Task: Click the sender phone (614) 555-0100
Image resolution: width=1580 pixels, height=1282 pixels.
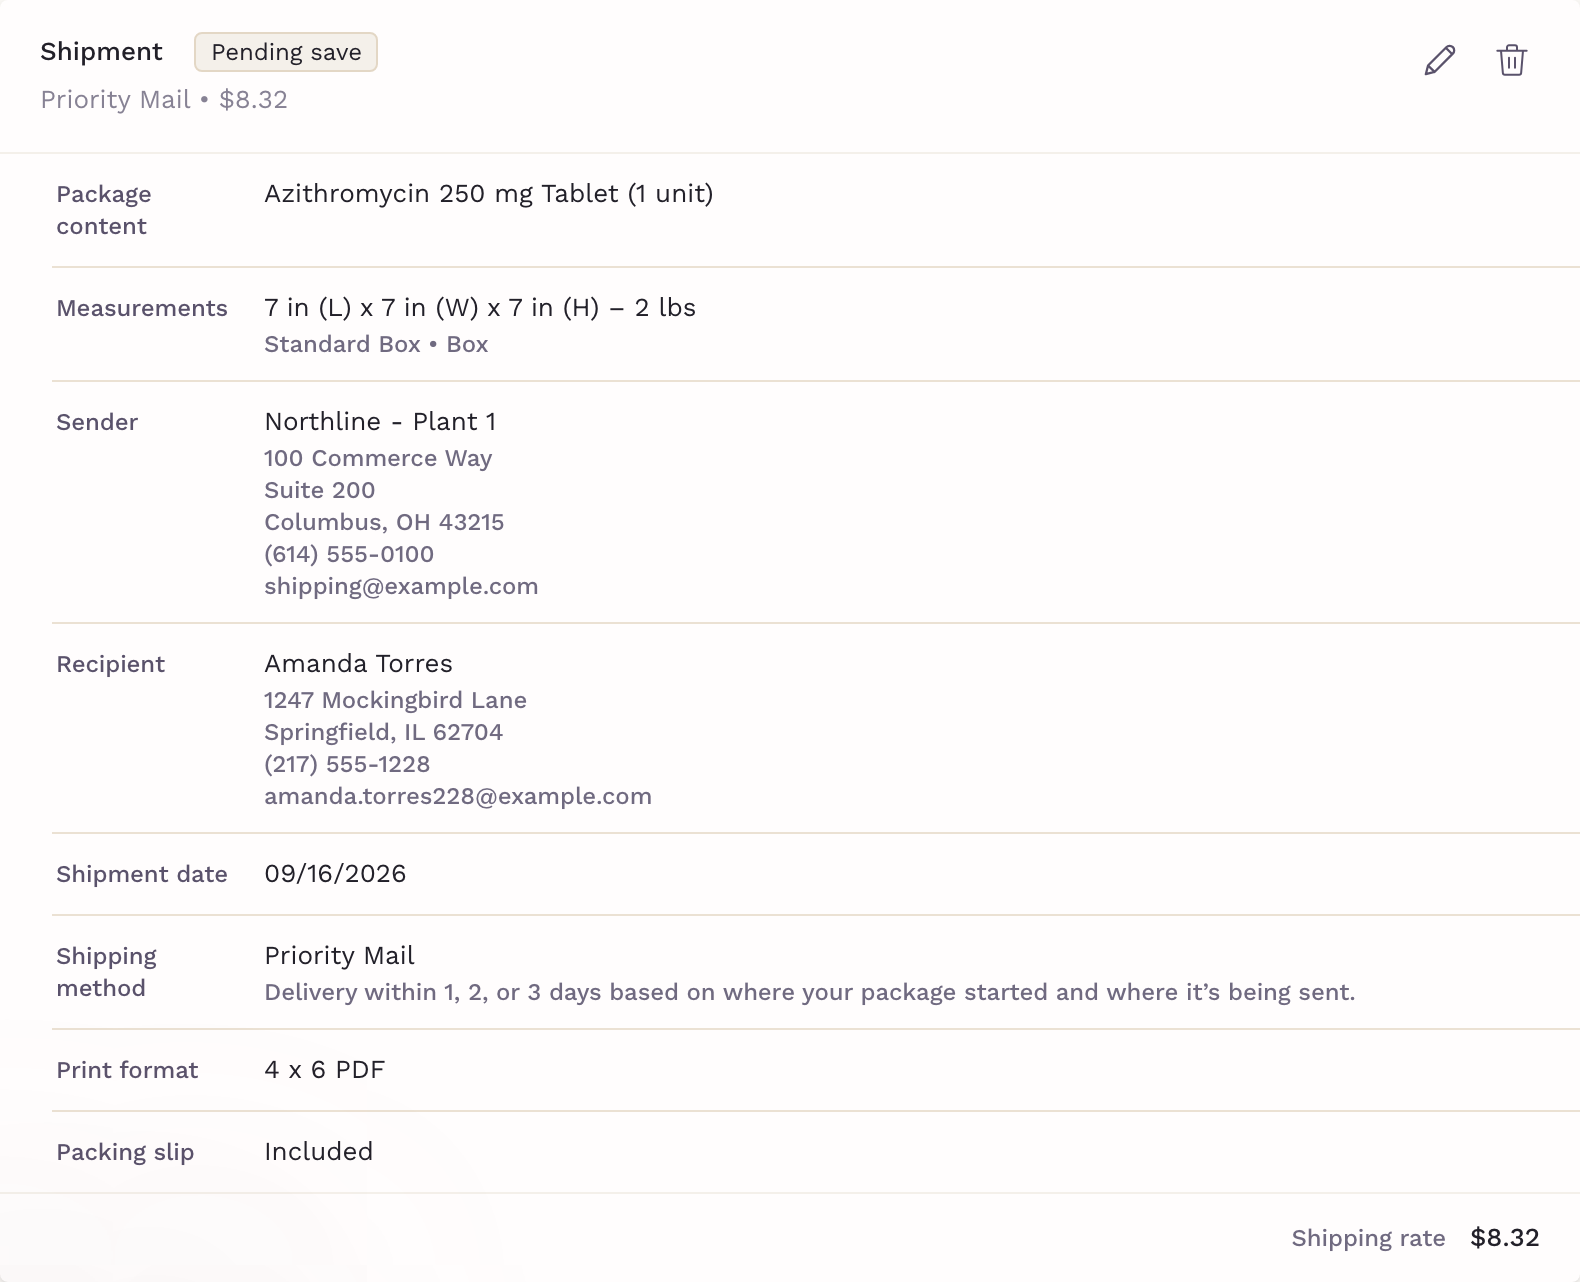Action: click(349, 554)
